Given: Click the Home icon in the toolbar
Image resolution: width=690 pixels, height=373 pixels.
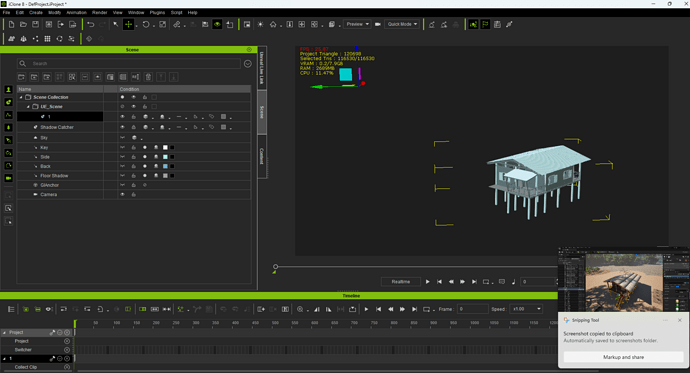Looking at the screenshot, I should 273,24.
